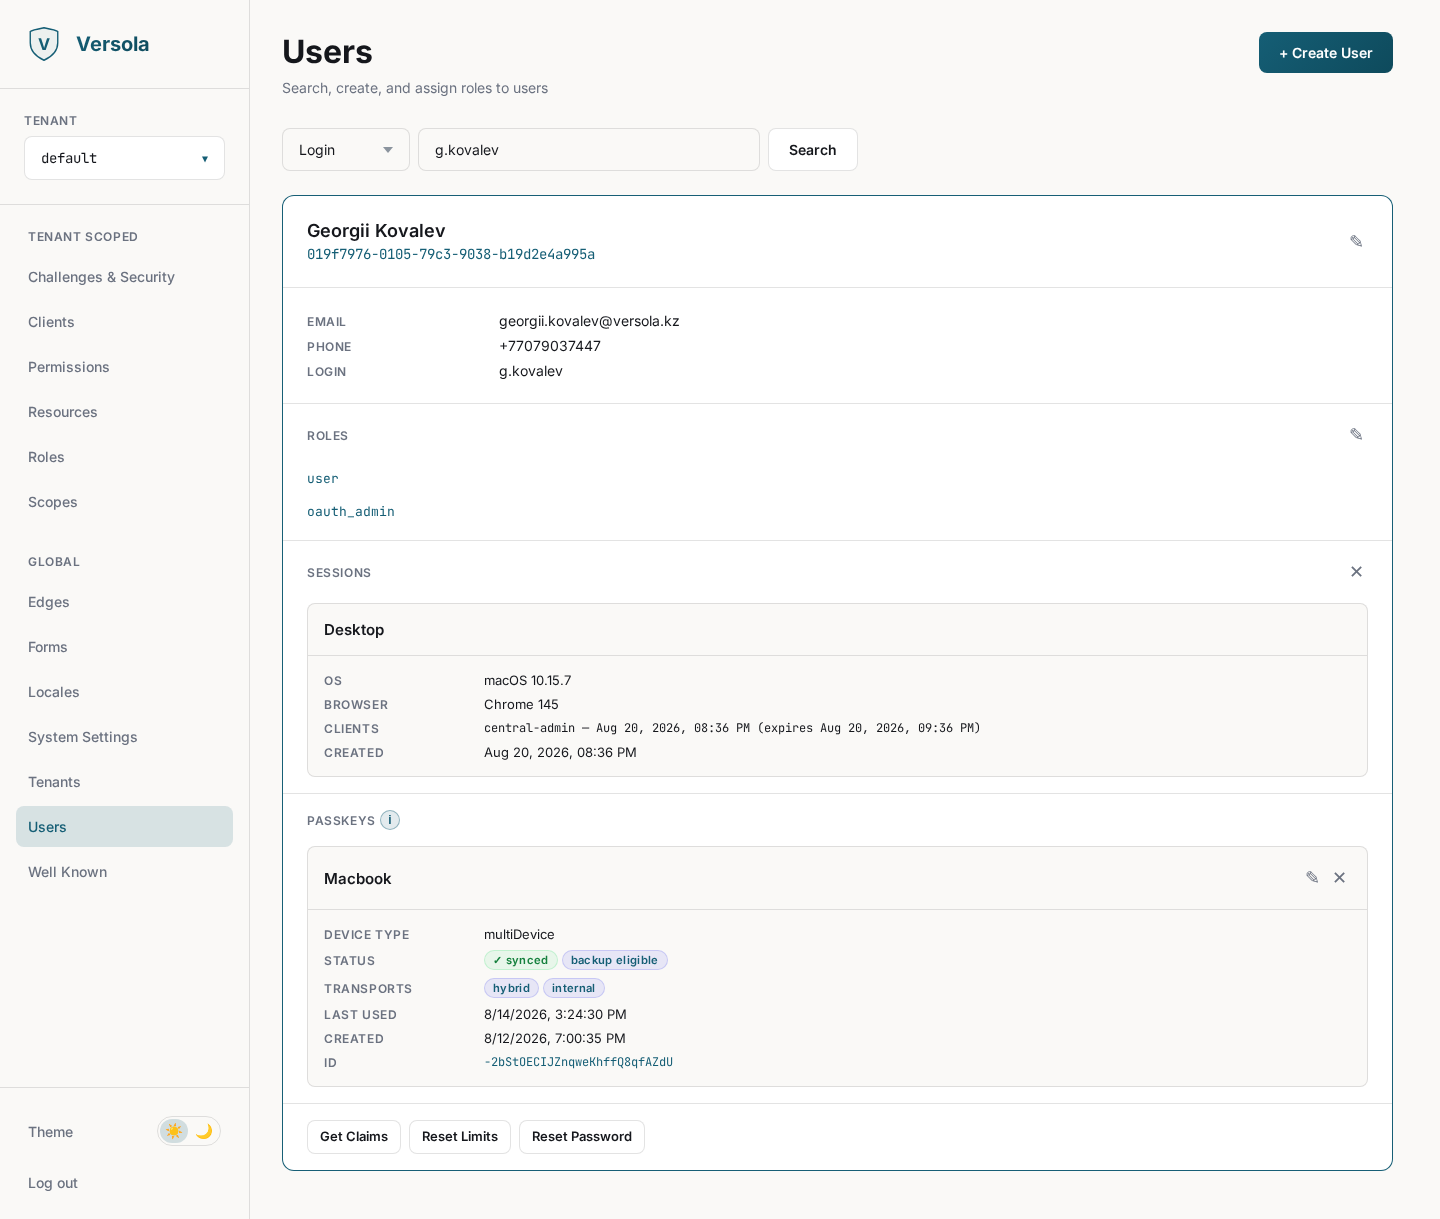Select email georgii.kovalev@versola.kz
Image resolution: width=1440 pixels, height=1219 pixels.
point(589,321)
